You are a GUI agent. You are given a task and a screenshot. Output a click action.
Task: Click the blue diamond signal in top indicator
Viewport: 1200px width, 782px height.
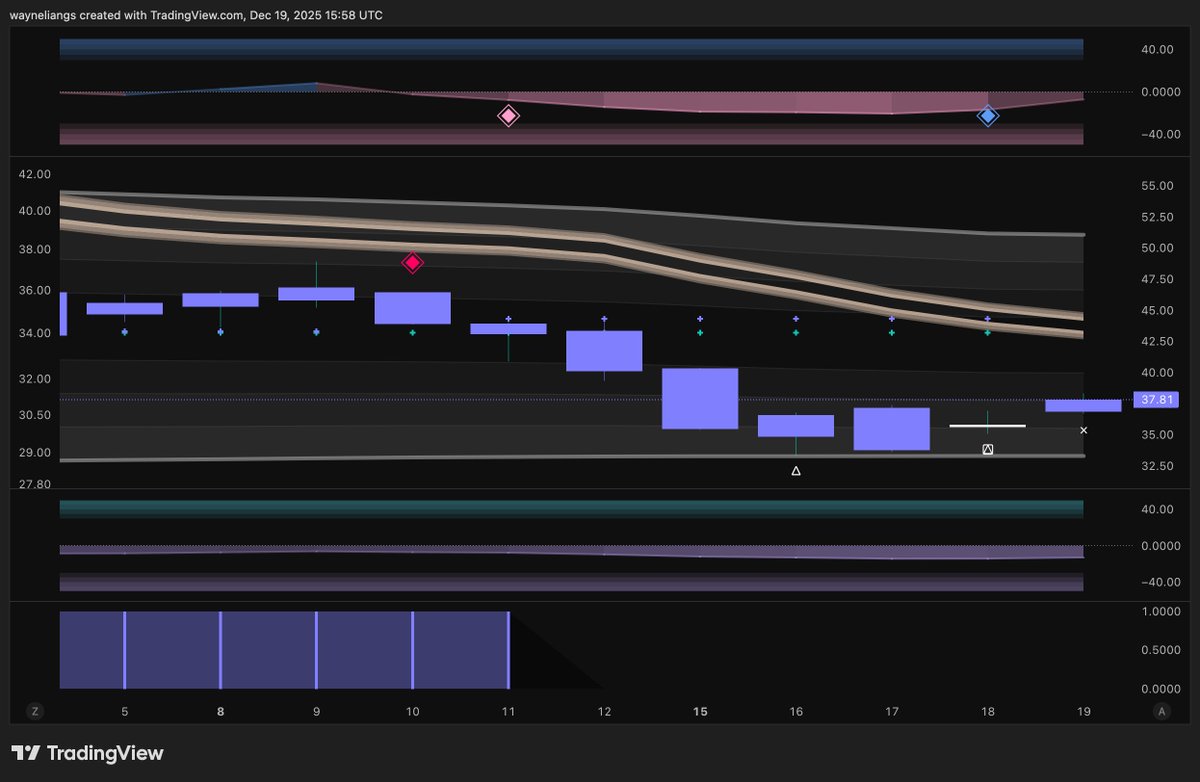click(x=988, y=116)
